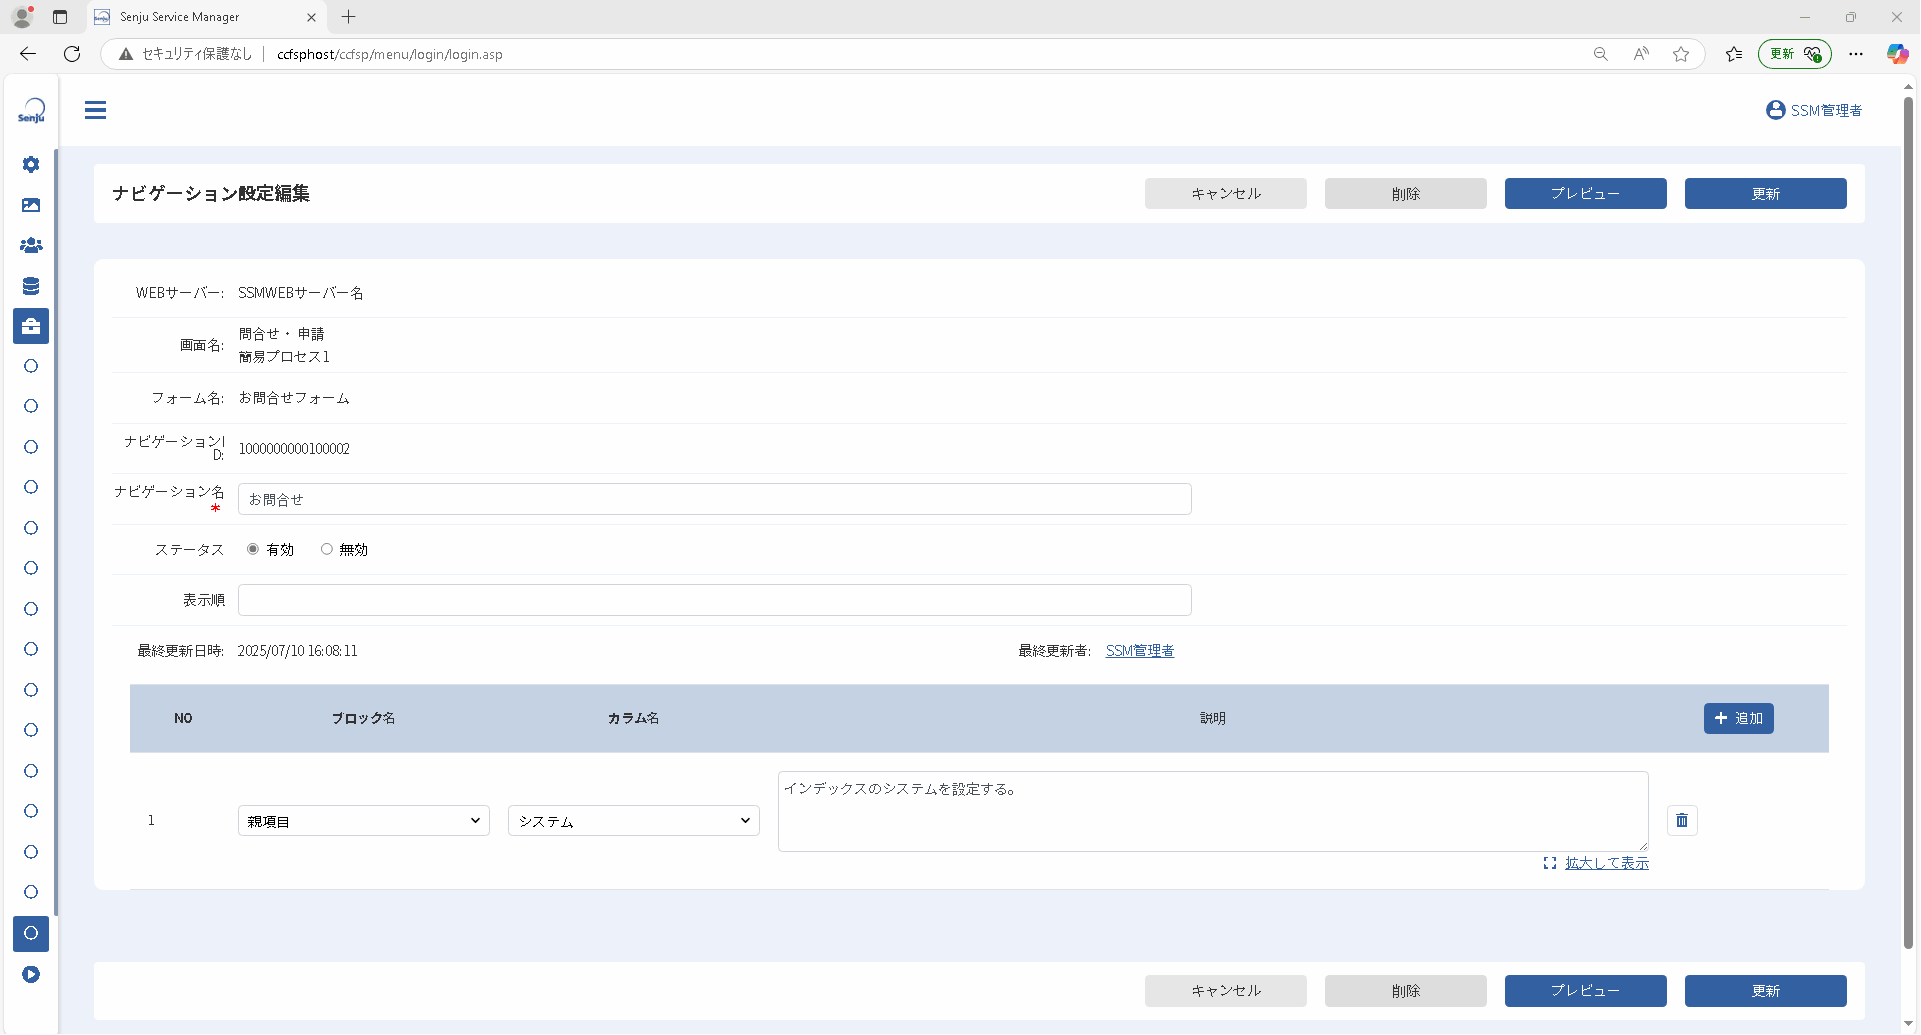Switch to the Senju Service Manager tab

205,17
